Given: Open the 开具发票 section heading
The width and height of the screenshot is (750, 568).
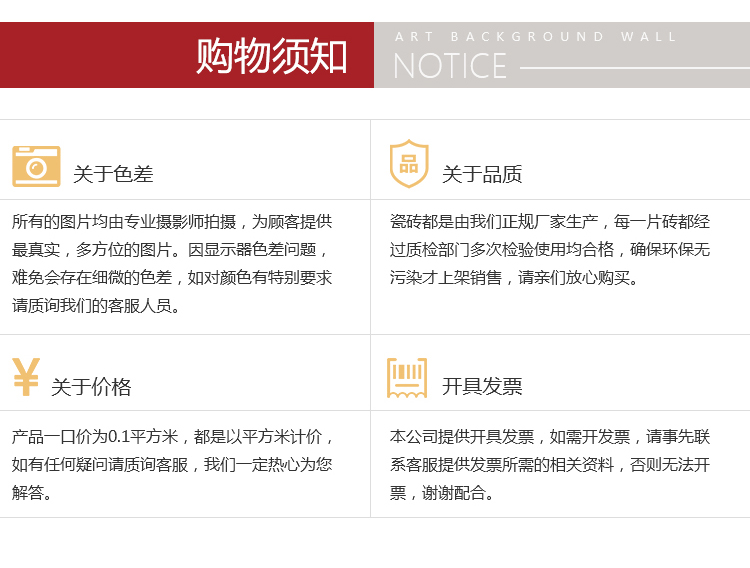Looking at the screenshot, I should [x=482, y=386].
